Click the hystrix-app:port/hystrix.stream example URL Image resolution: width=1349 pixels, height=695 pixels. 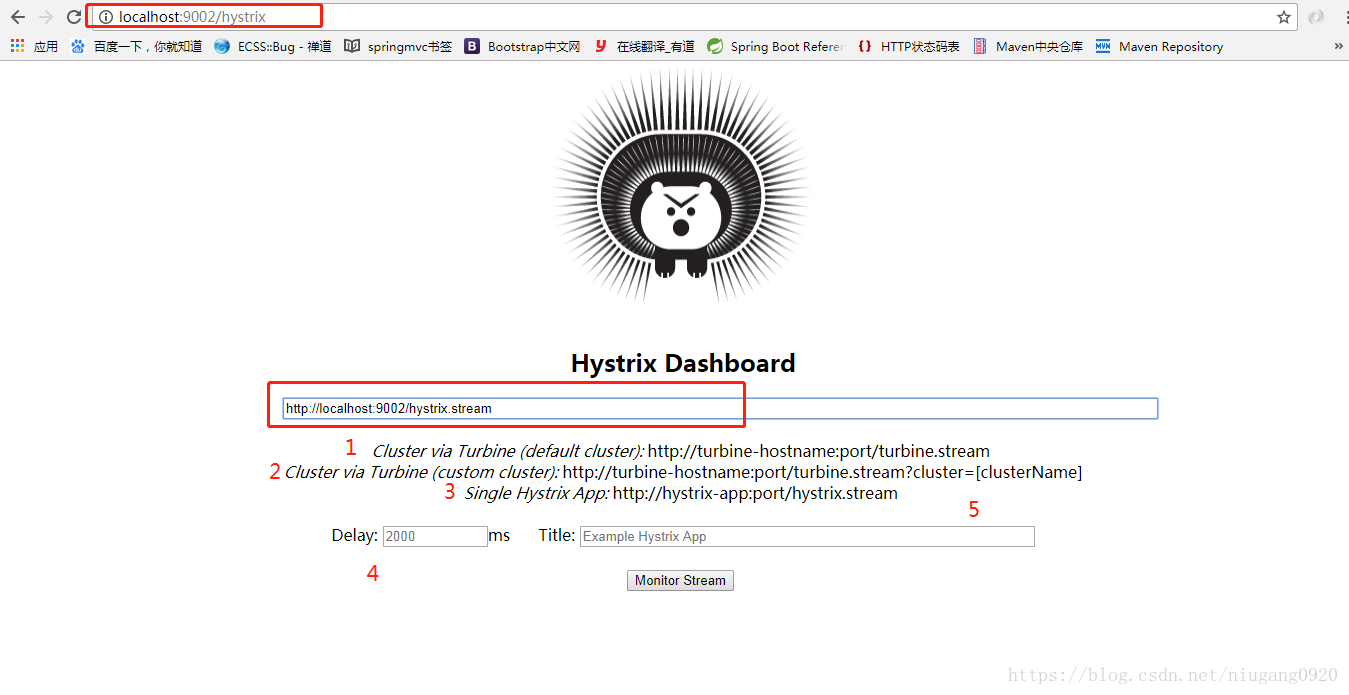click(755, 493)
